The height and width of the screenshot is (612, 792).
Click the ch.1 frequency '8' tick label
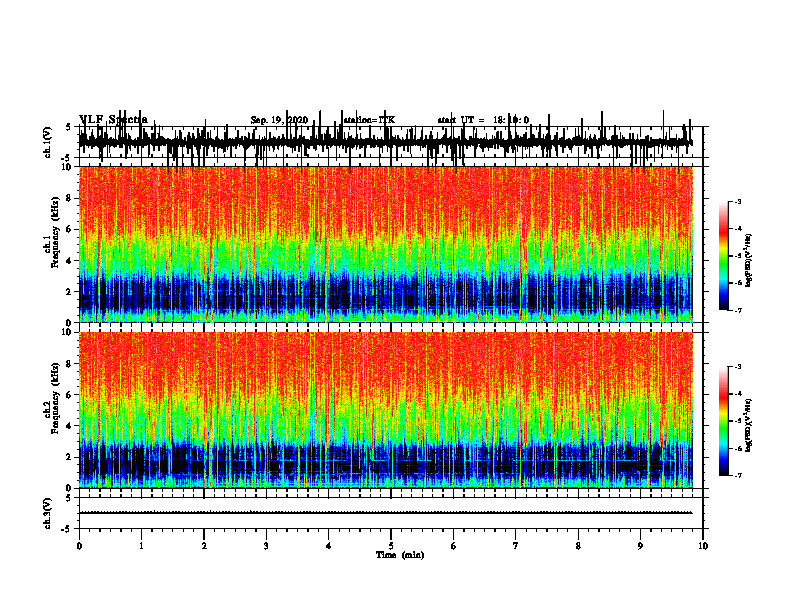pos(69,198)
